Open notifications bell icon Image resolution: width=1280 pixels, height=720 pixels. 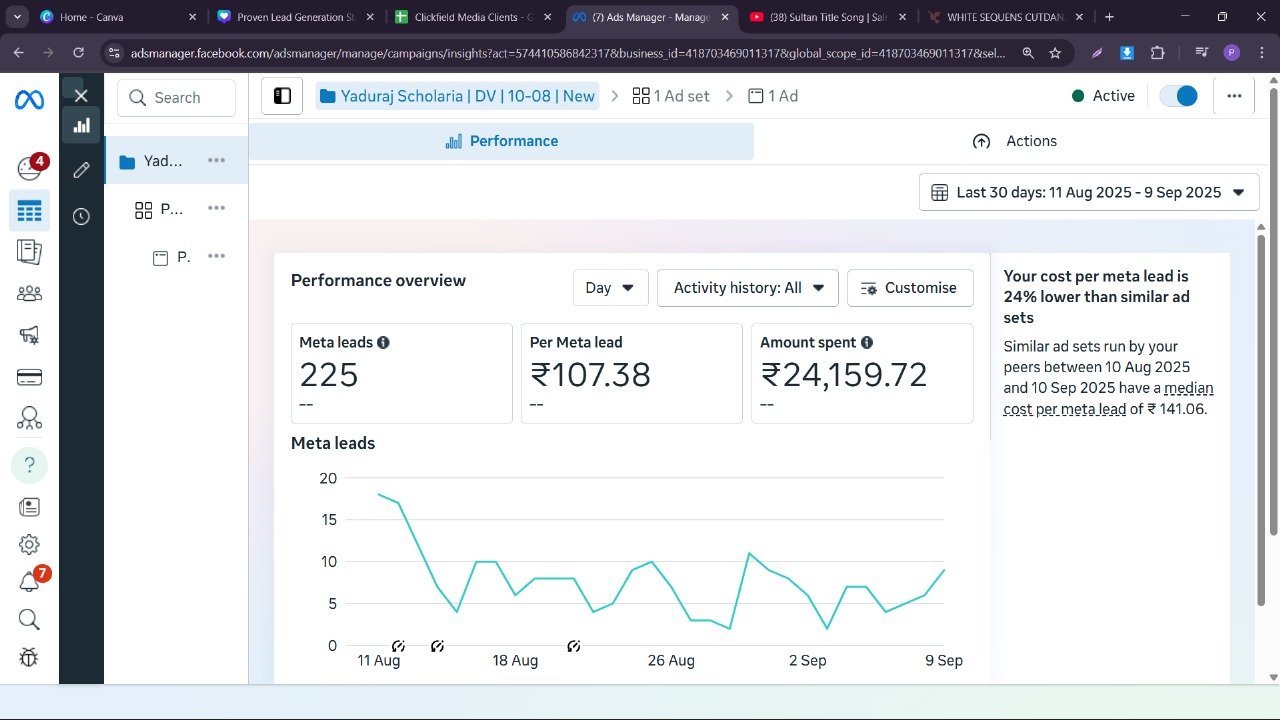[x=29, y=582]
